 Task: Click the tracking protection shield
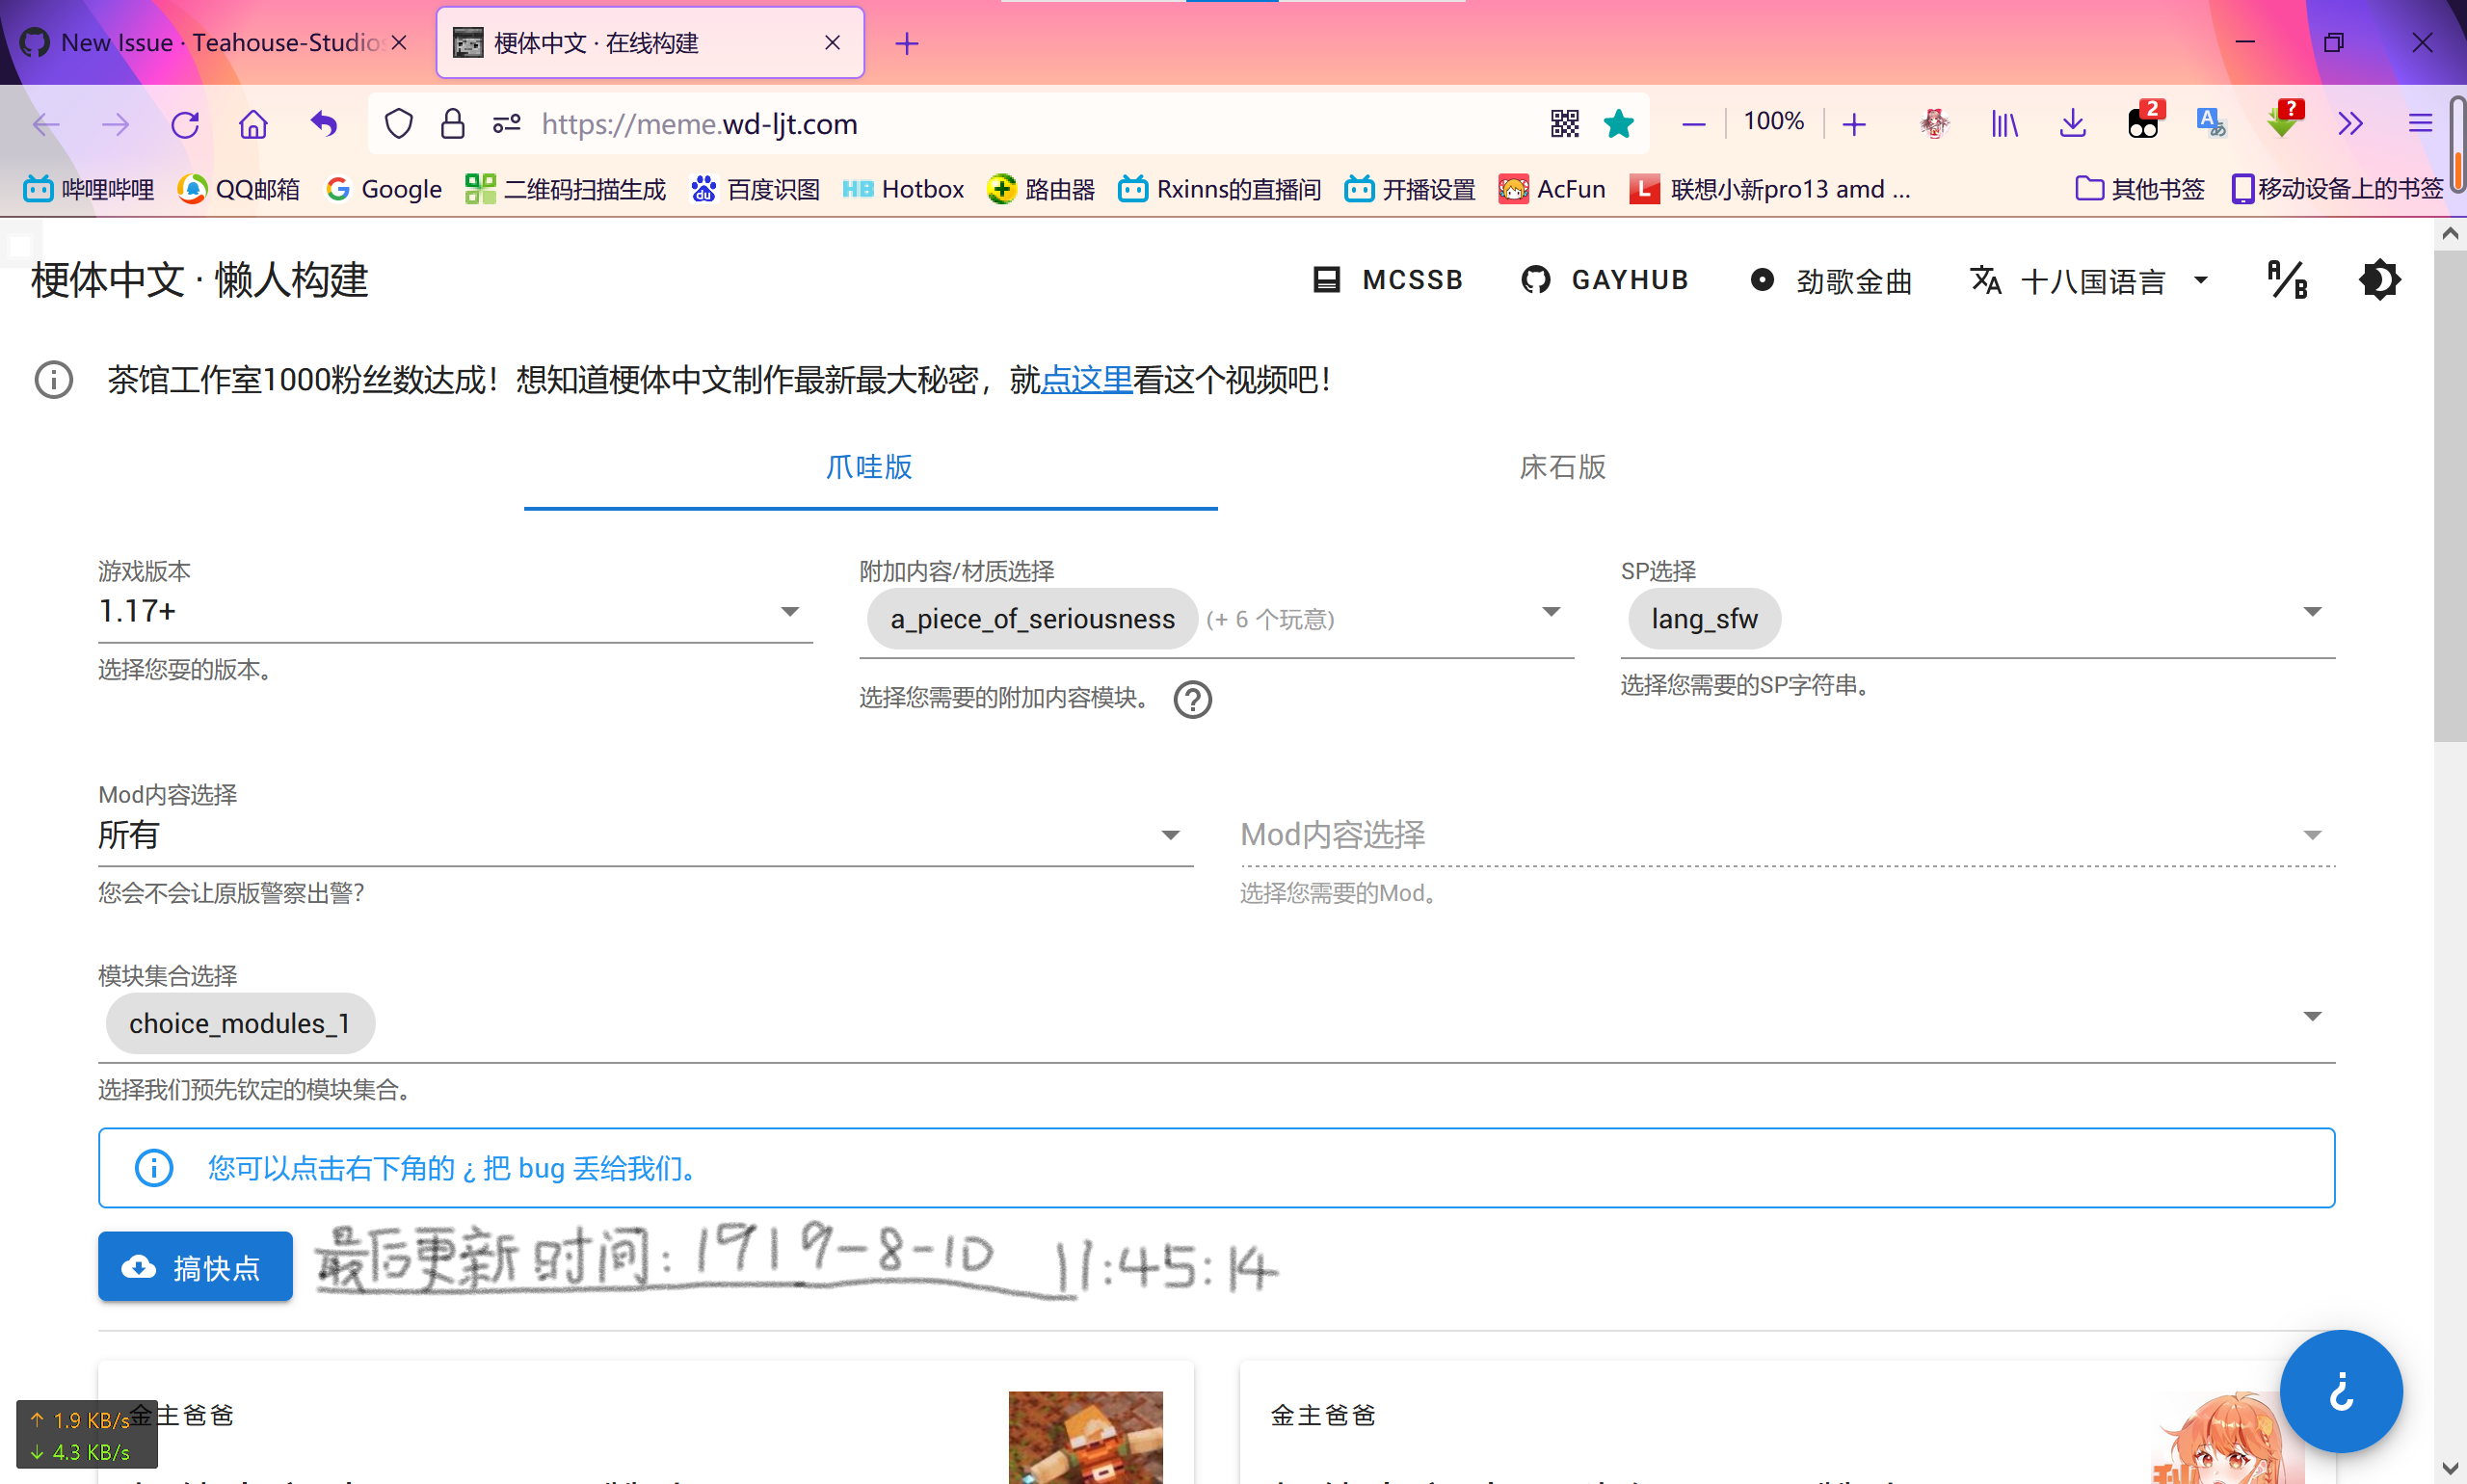pos(399,123)
